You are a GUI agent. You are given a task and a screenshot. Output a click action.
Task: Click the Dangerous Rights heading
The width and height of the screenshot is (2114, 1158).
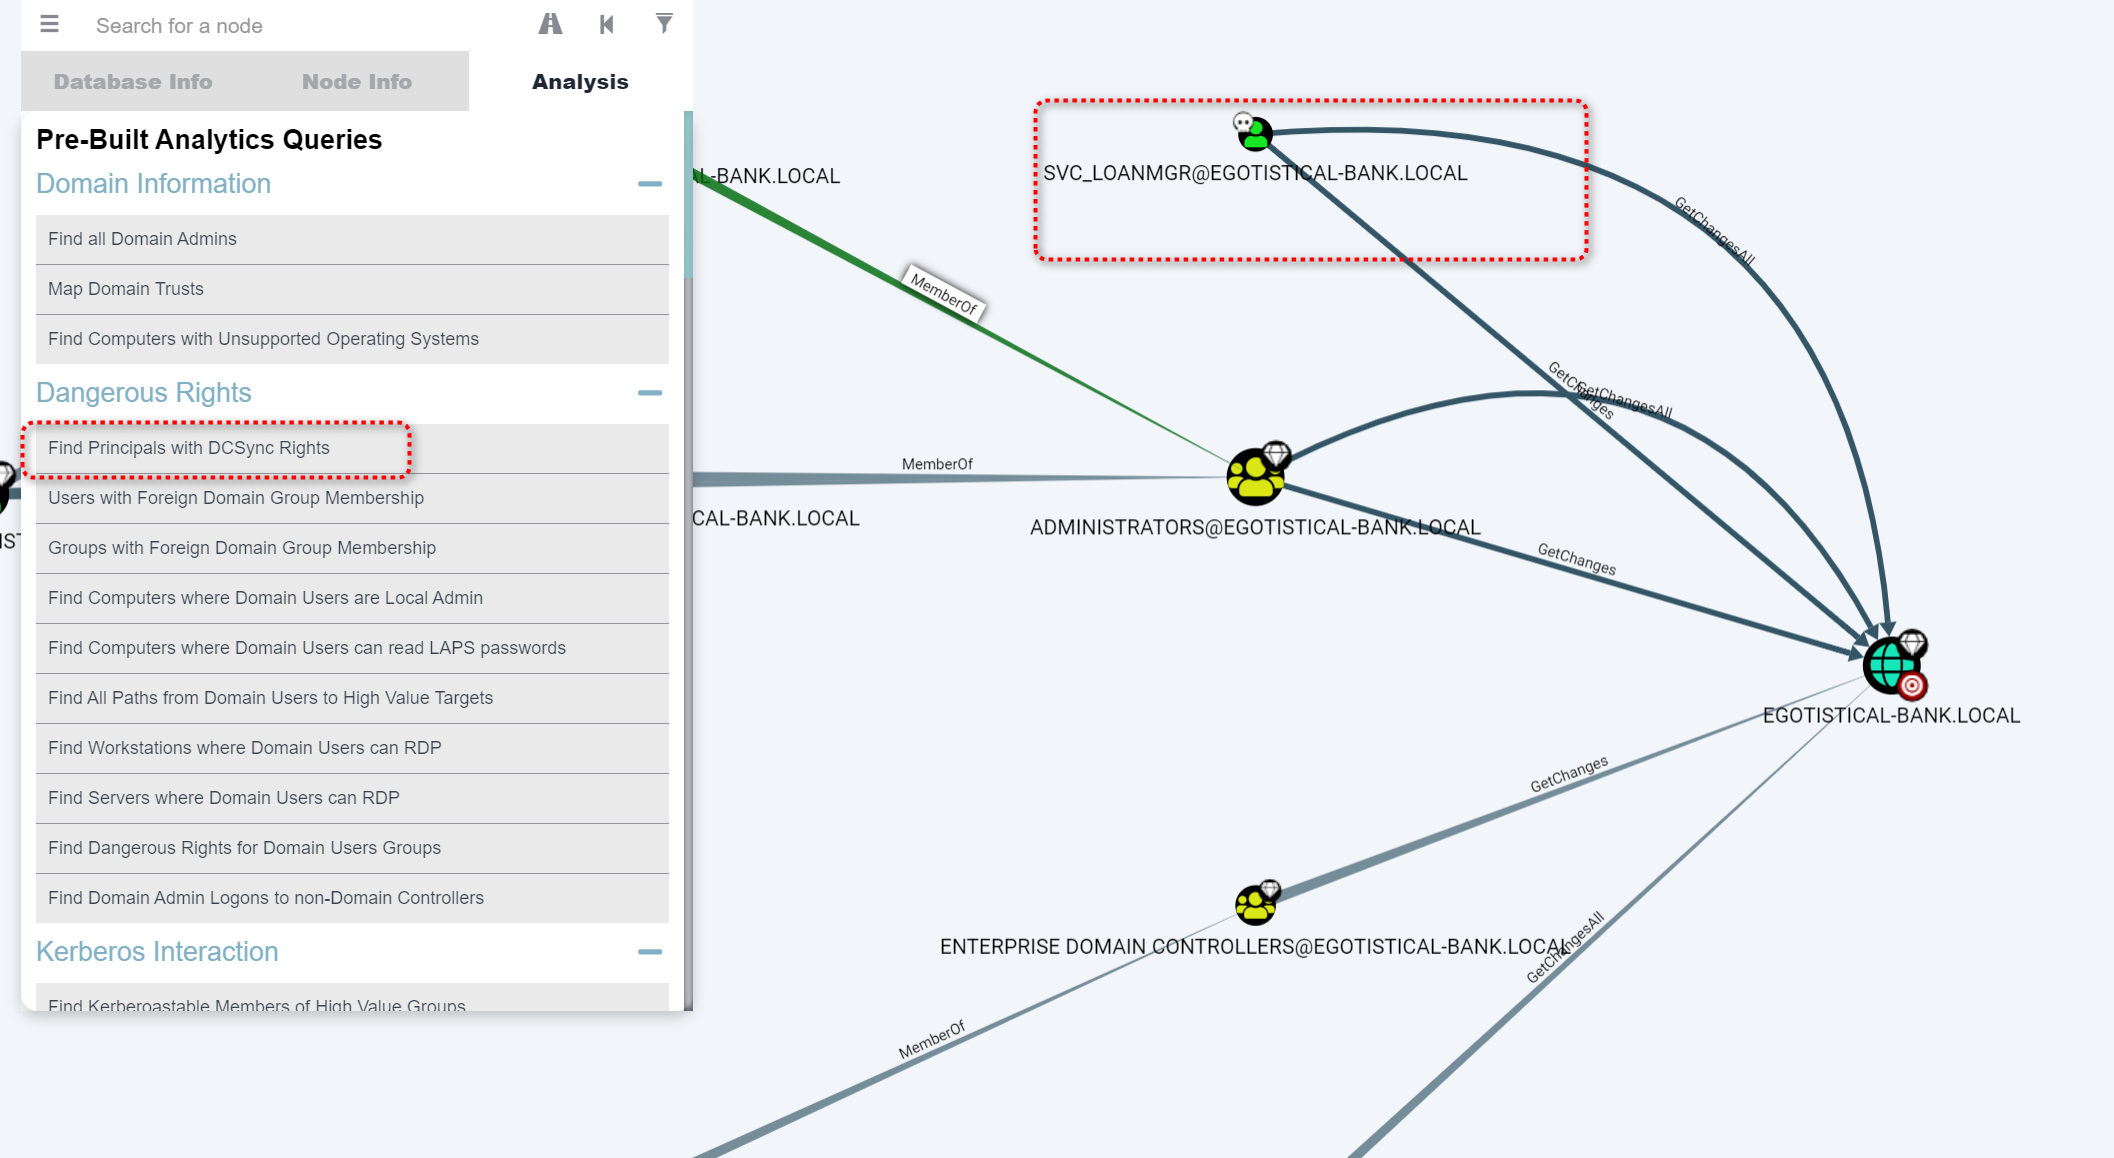pos(144,393)
